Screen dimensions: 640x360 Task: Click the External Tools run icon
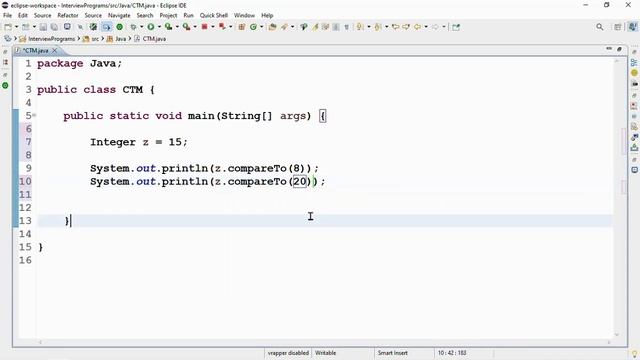[x=186, y=27]
